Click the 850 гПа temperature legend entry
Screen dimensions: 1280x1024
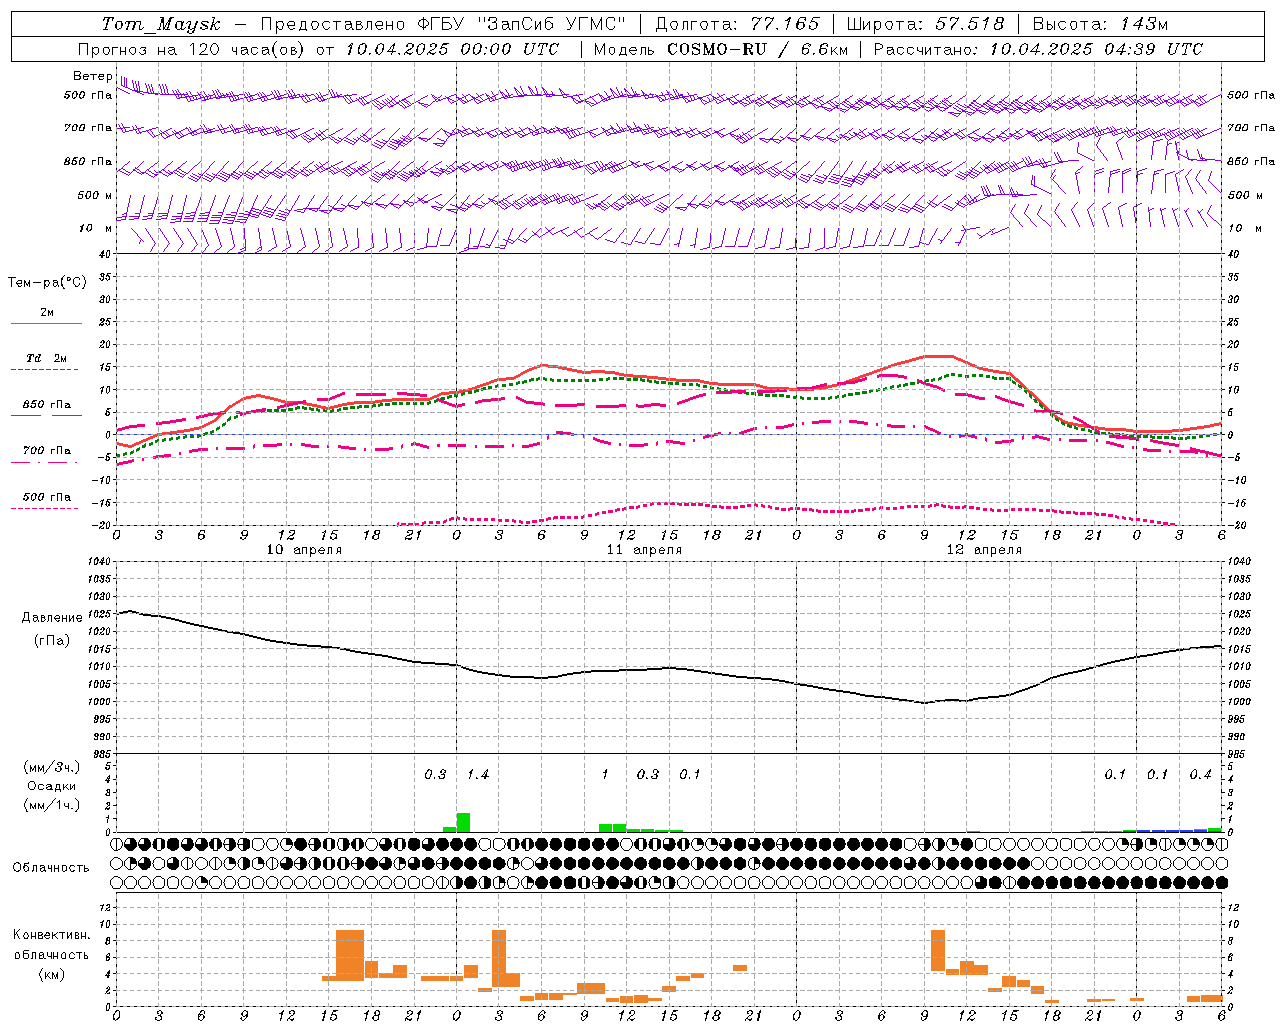[x=47, y=405]
